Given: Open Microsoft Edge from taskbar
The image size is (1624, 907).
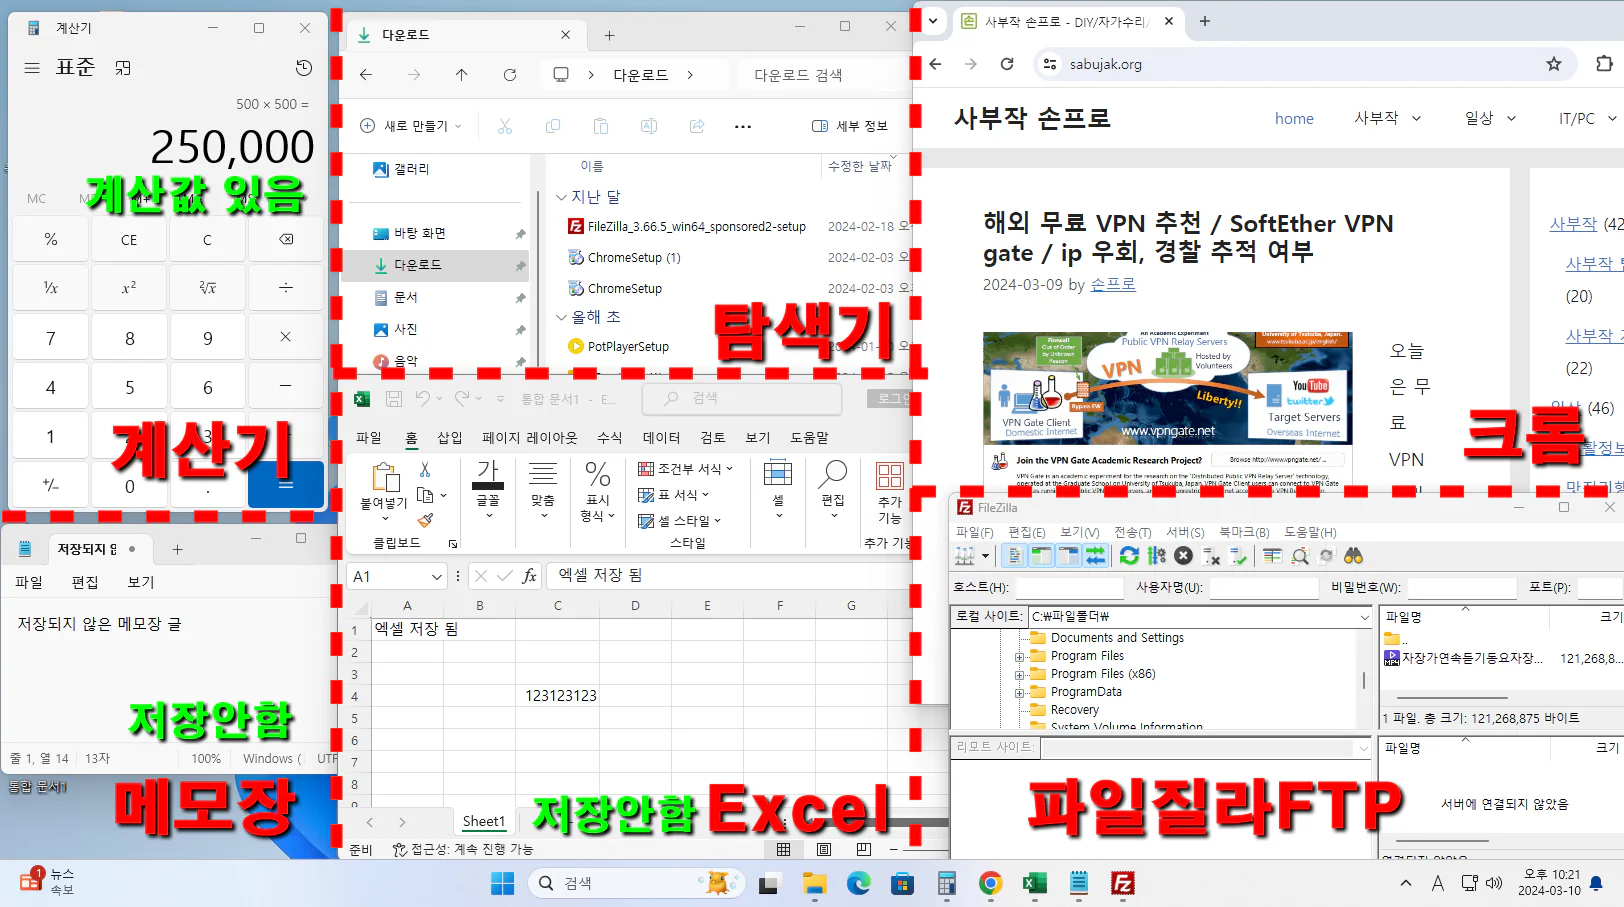Looking at the screenshot, I should (x=859, y=883).
